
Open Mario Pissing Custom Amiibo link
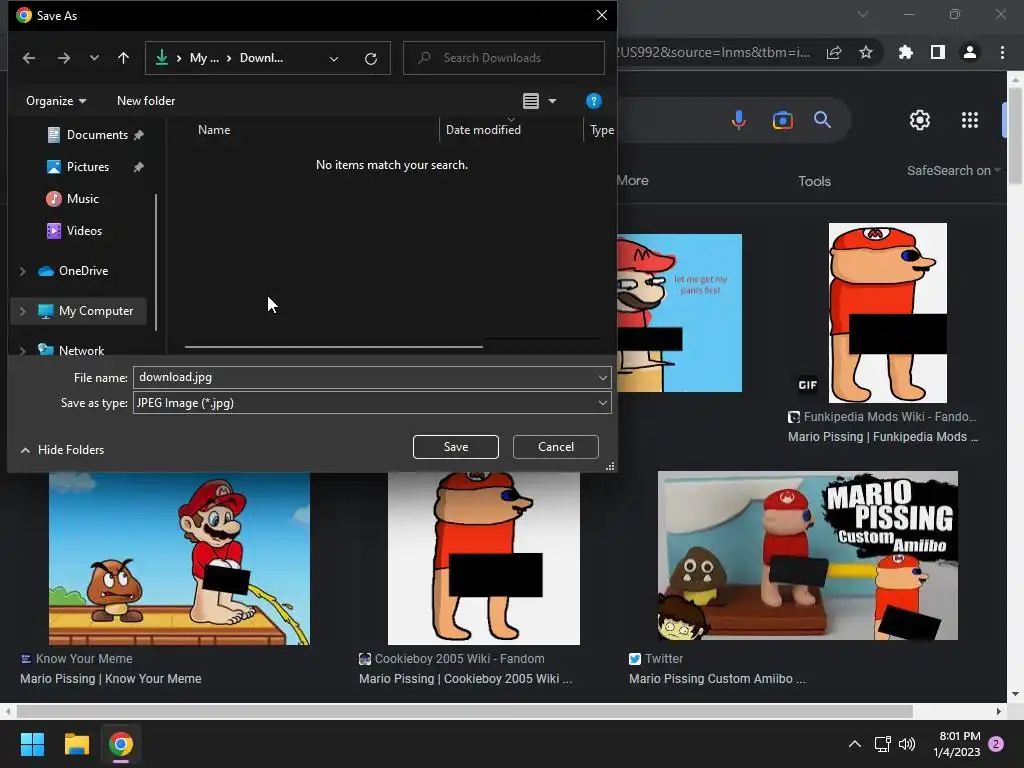[717, 679]
